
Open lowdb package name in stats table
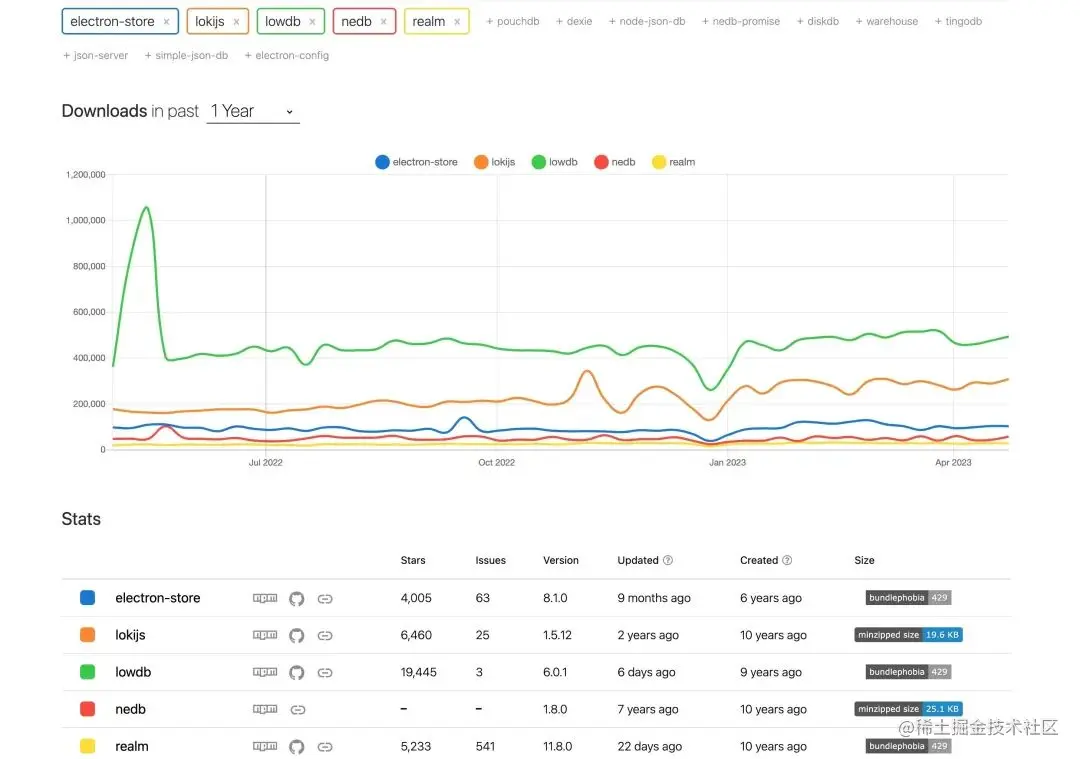(133, 672)
